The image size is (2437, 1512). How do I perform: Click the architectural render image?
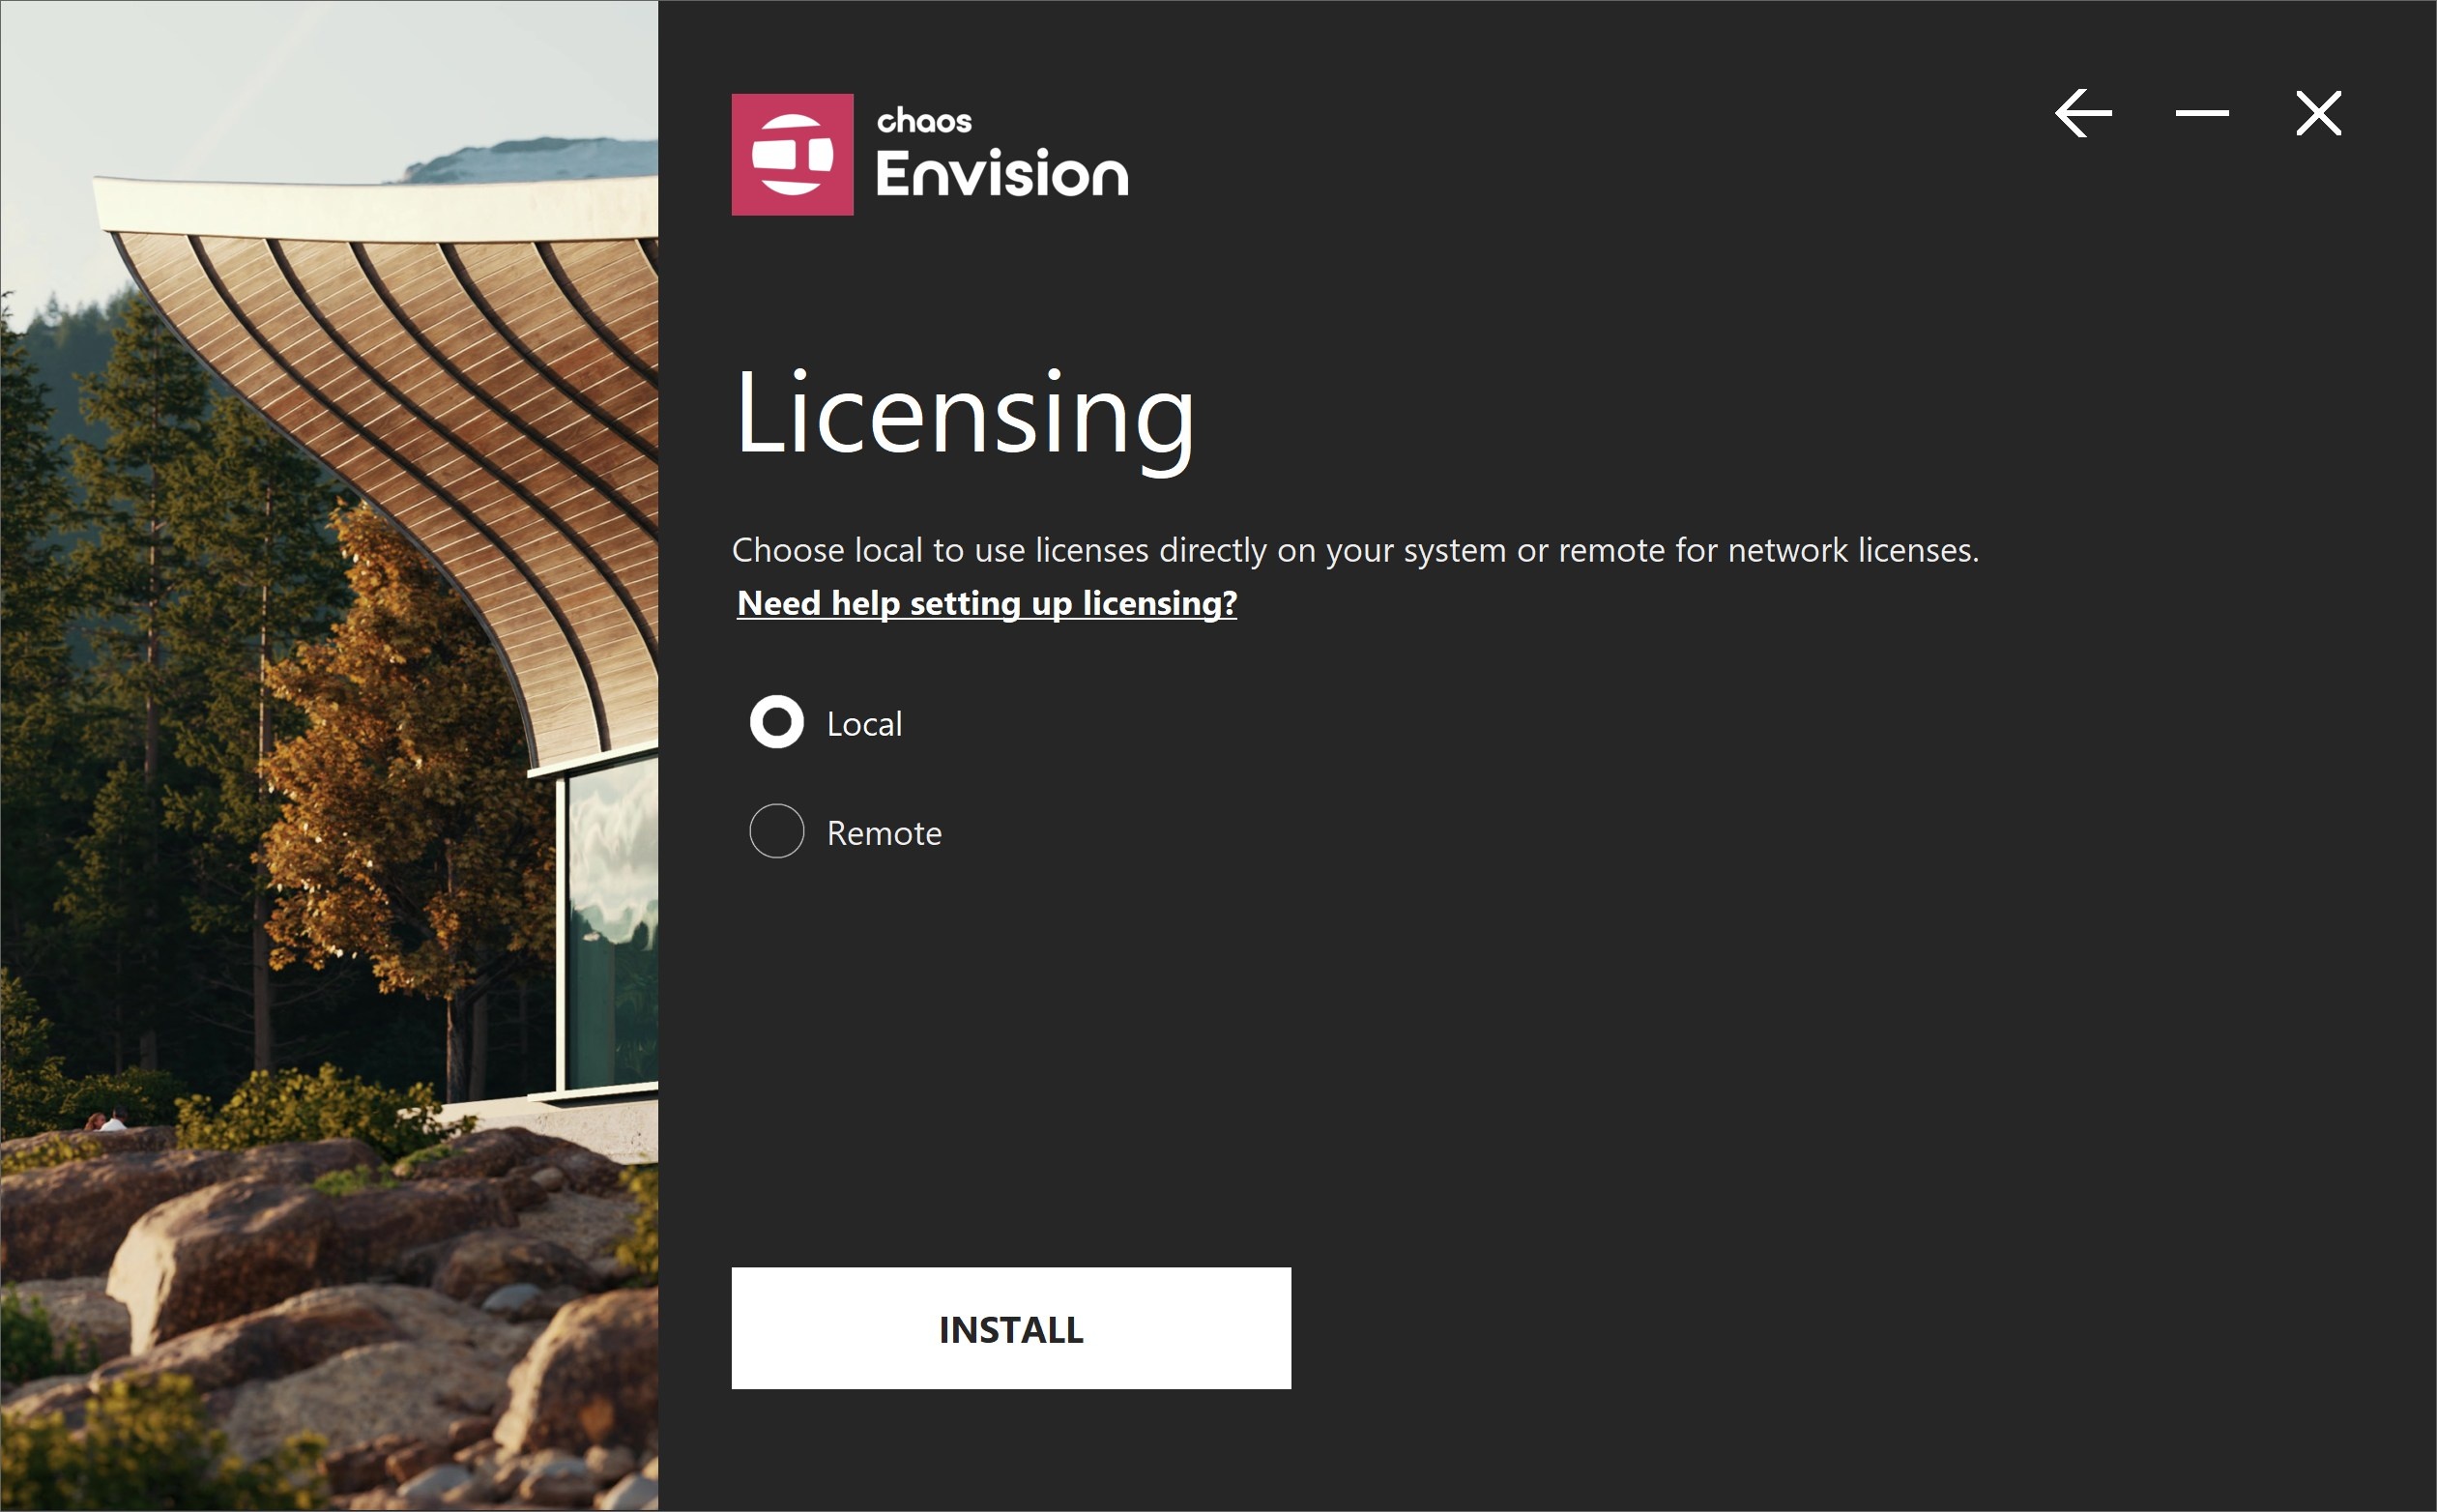pos(329,756)
